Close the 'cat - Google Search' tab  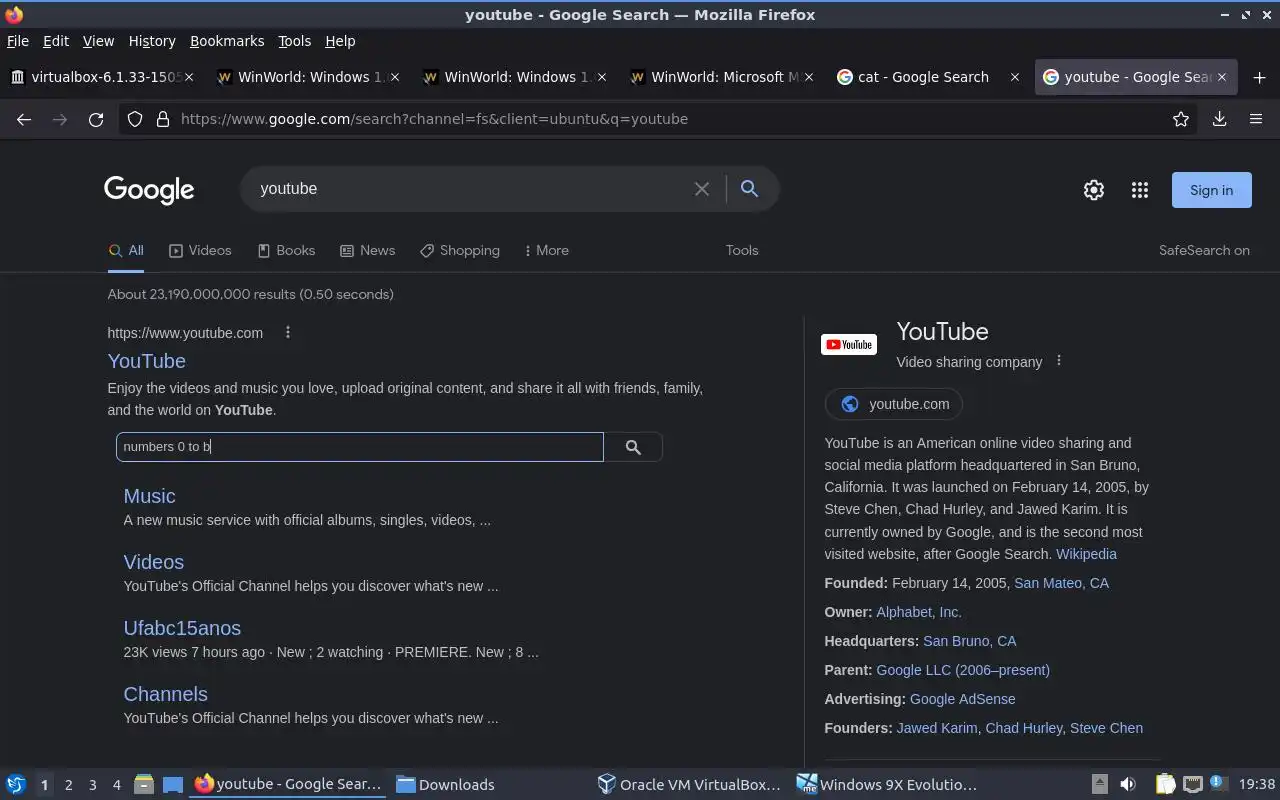(x=1015, y=77)
